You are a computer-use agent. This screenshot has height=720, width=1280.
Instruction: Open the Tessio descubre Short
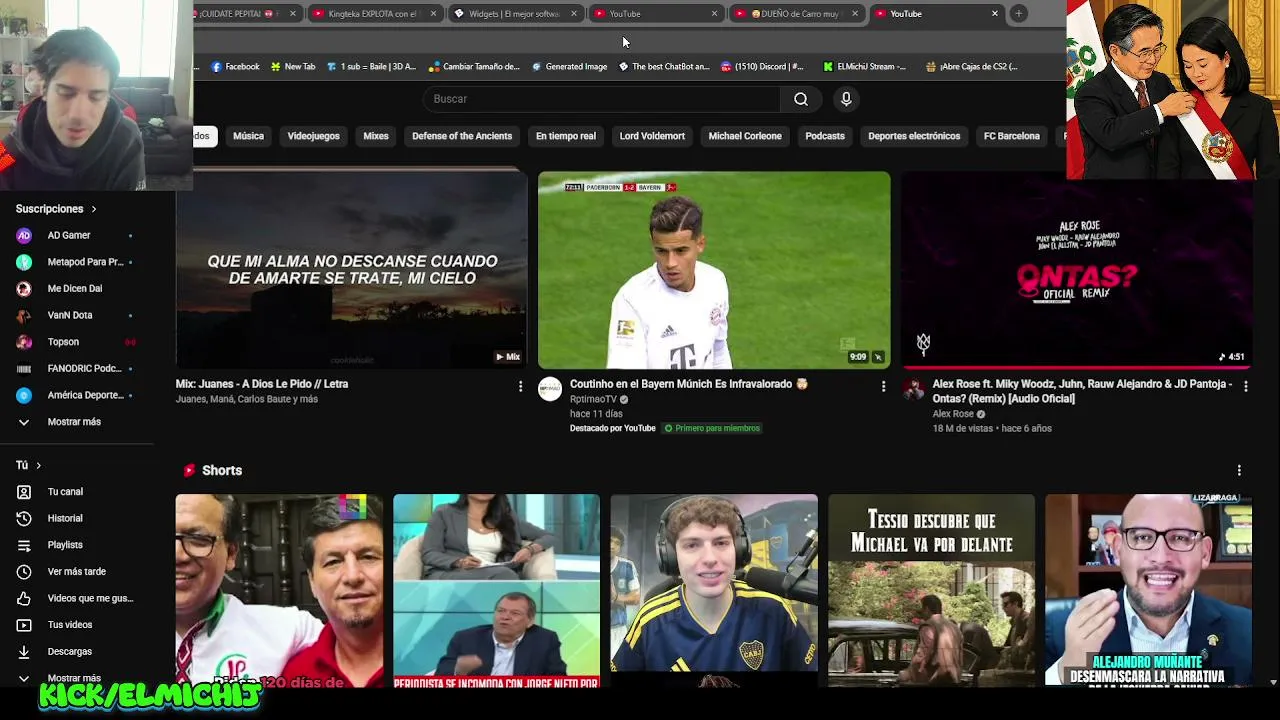tap(931, 590)
